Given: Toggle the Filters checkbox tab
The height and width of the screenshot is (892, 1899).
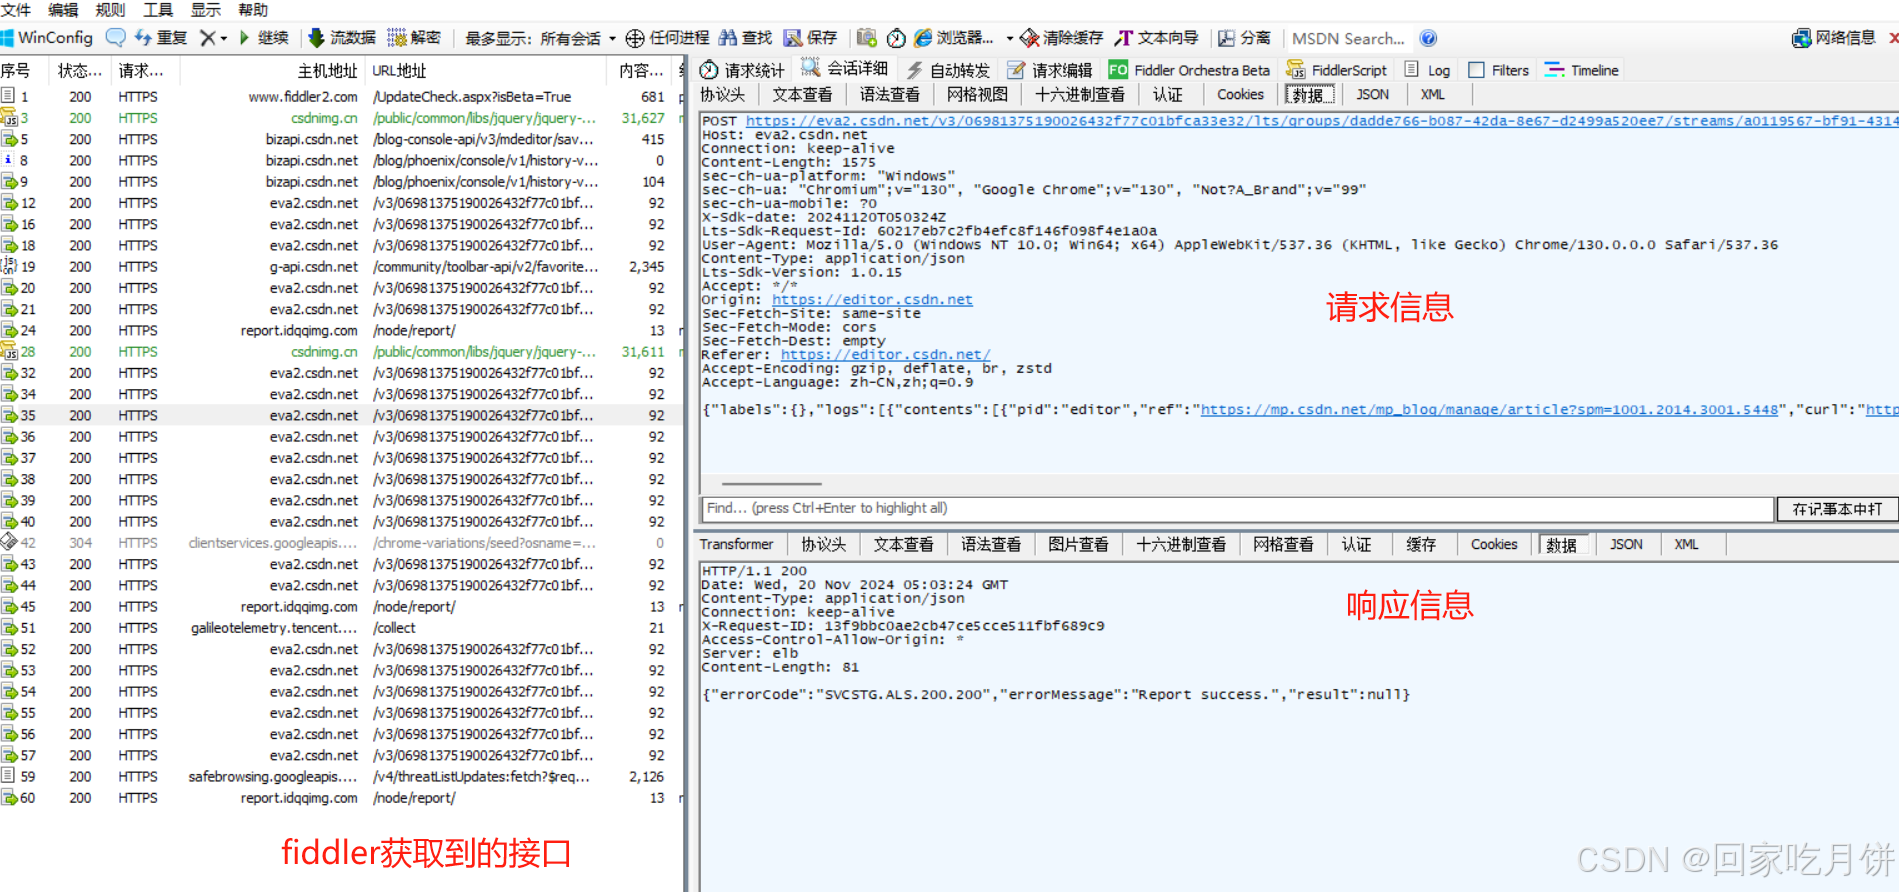Looking at the screenshot, I should click(x=1498, y=70).
